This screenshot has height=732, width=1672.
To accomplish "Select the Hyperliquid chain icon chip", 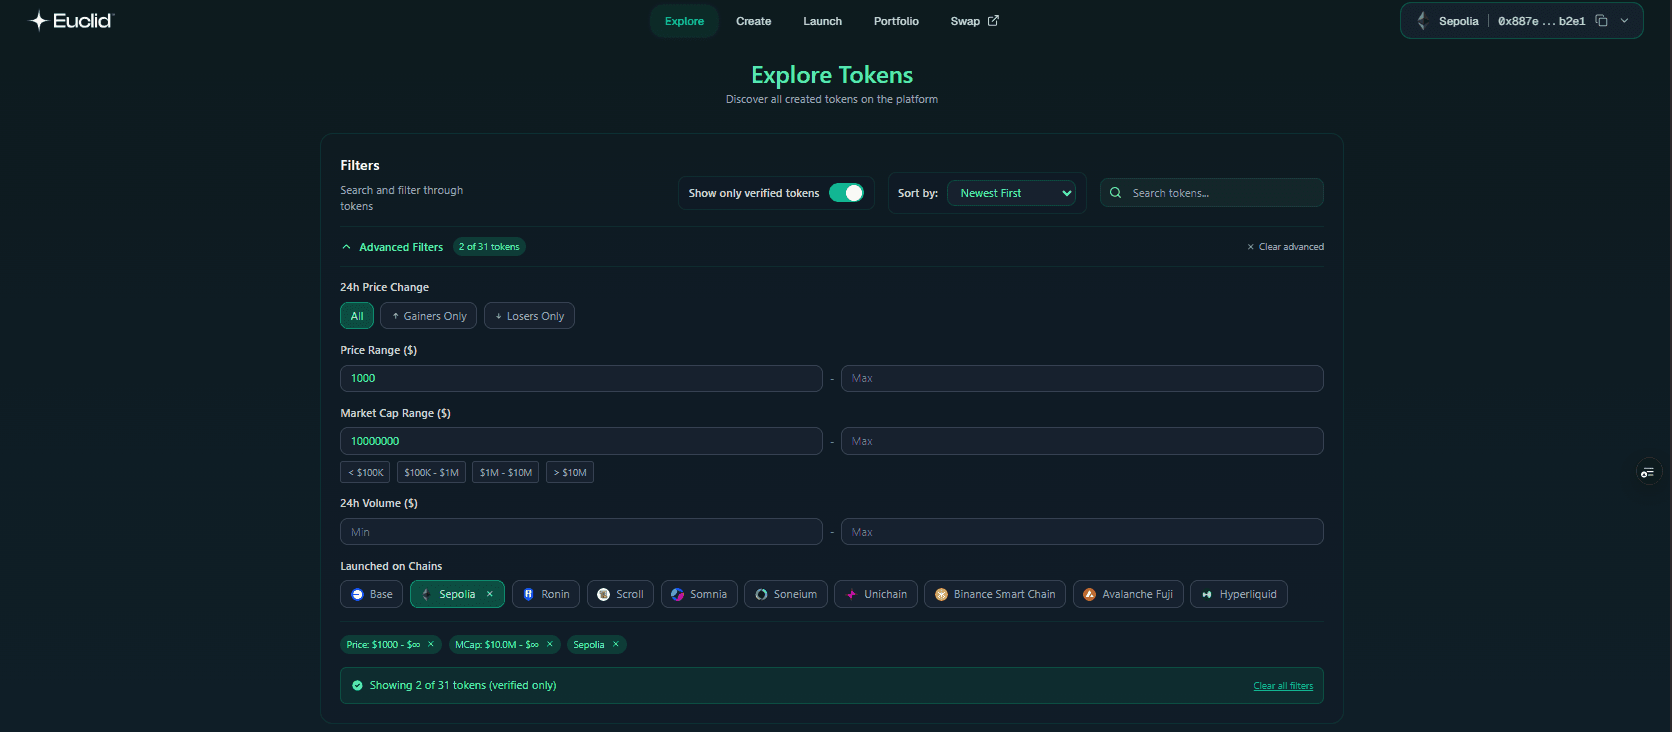I will [x=1239, y=594].
